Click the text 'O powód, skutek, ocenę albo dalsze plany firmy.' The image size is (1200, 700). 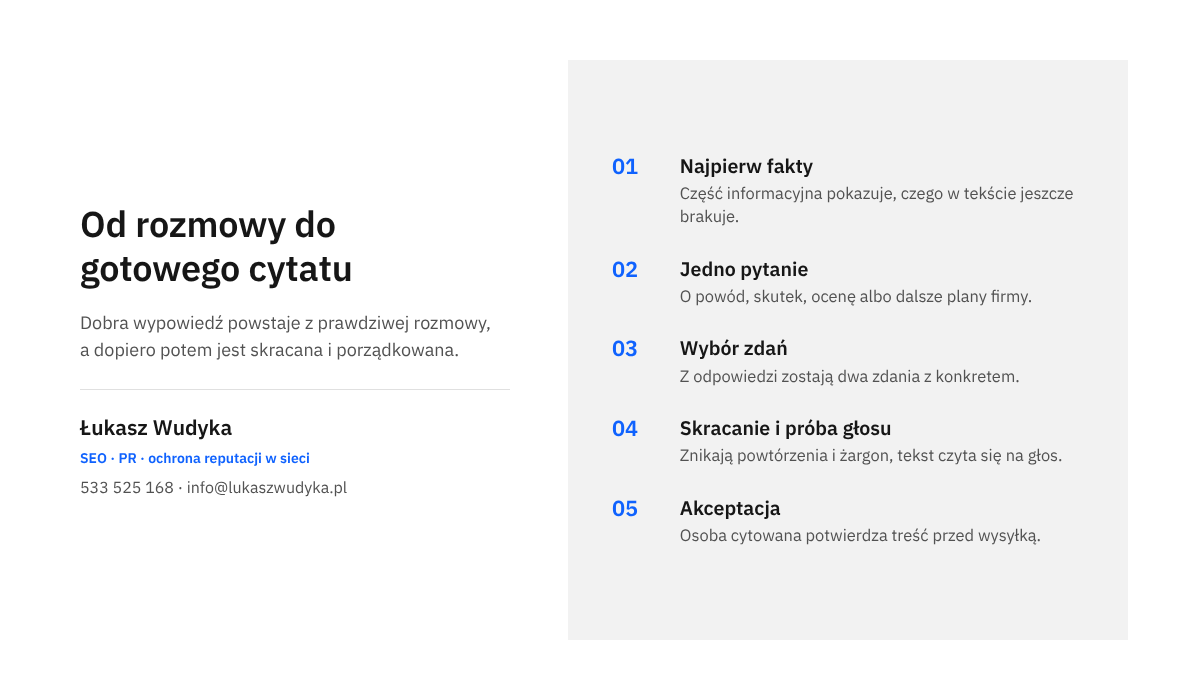click(x=856, y=297)
